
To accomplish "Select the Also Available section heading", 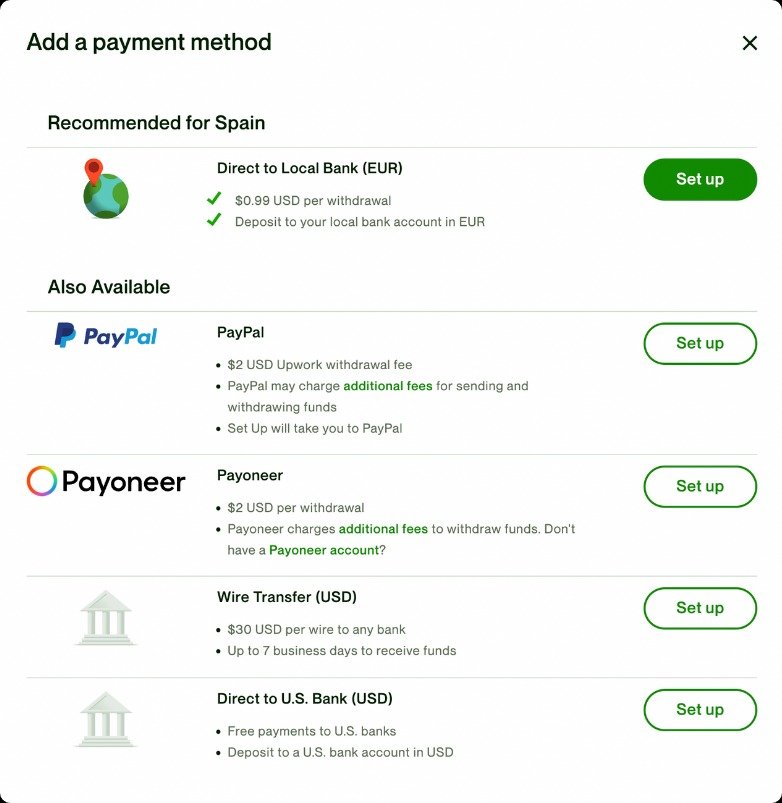I will [111, 286].
